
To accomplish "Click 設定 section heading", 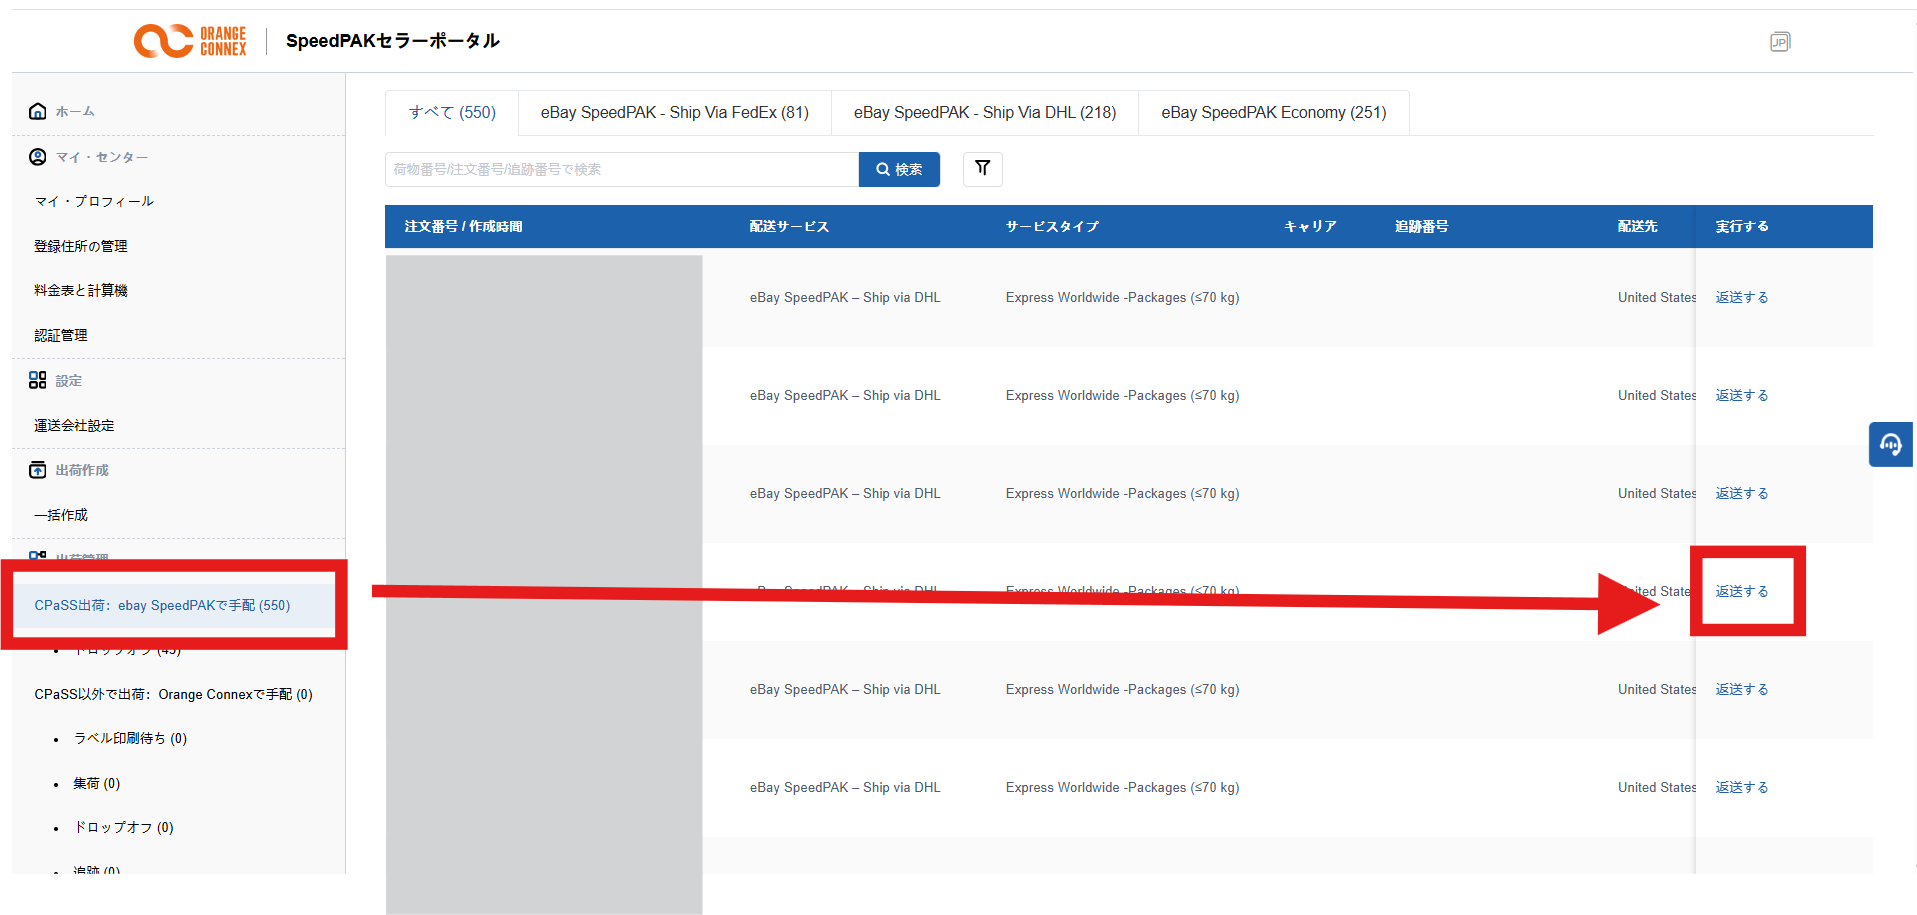I will tap(69, 380).
